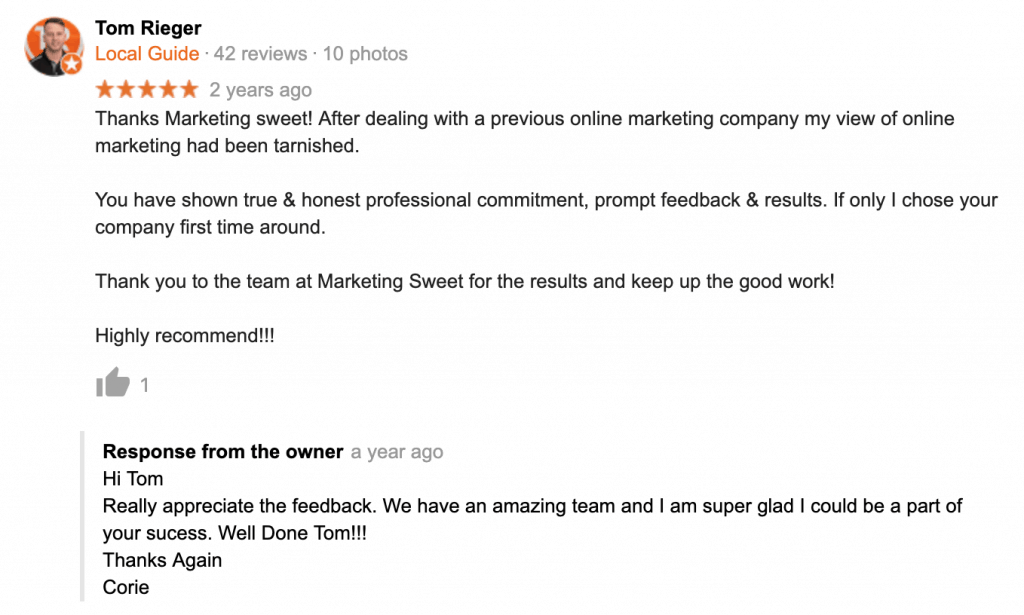
Task: Click the 'Highly recommend!!!' line
Action: (185, 336)
